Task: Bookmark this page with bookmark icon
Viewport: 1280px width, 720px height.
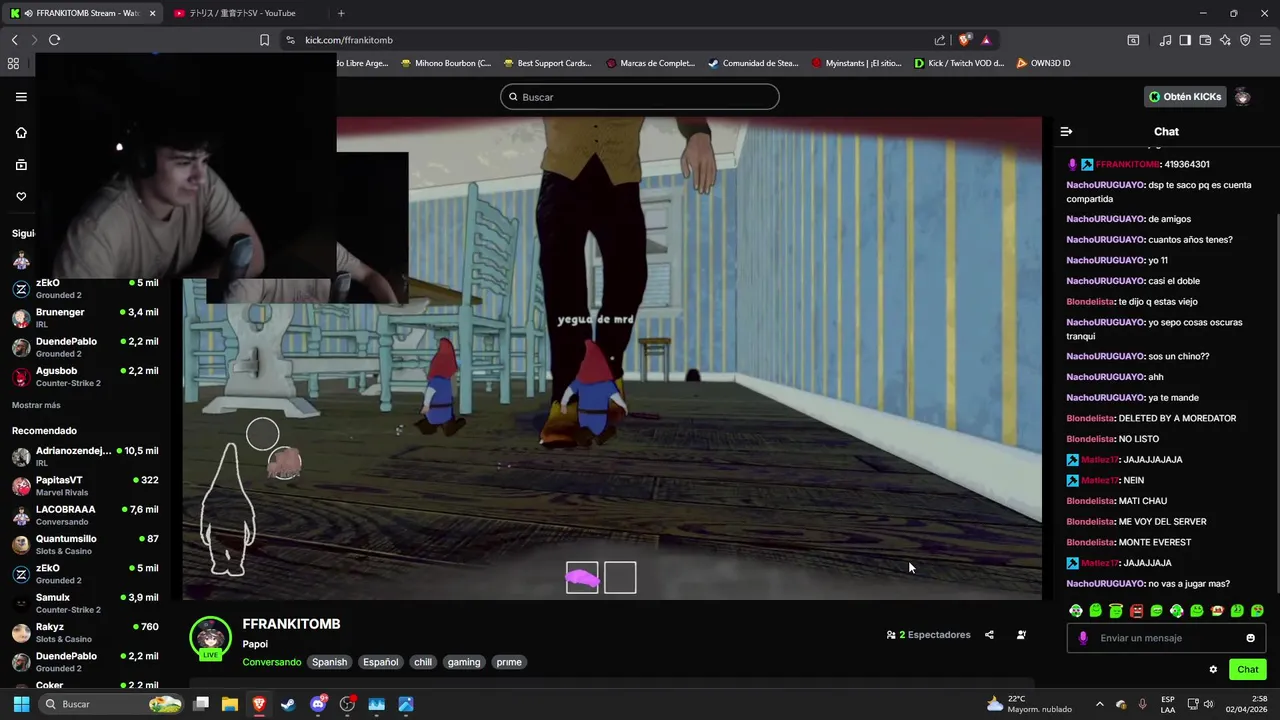Action: click(x=264, y=40)
